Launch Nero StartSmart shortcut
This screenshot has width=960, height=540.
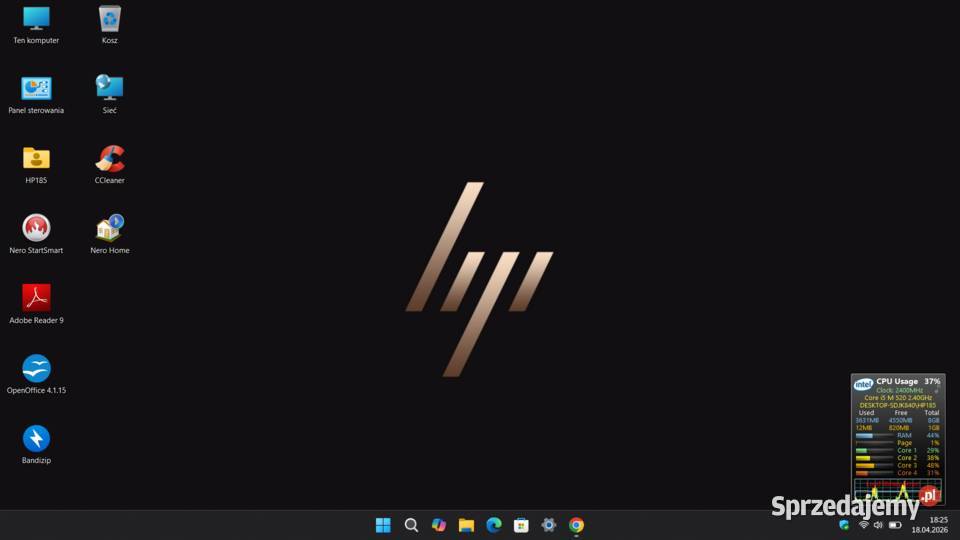pos(36,235)
